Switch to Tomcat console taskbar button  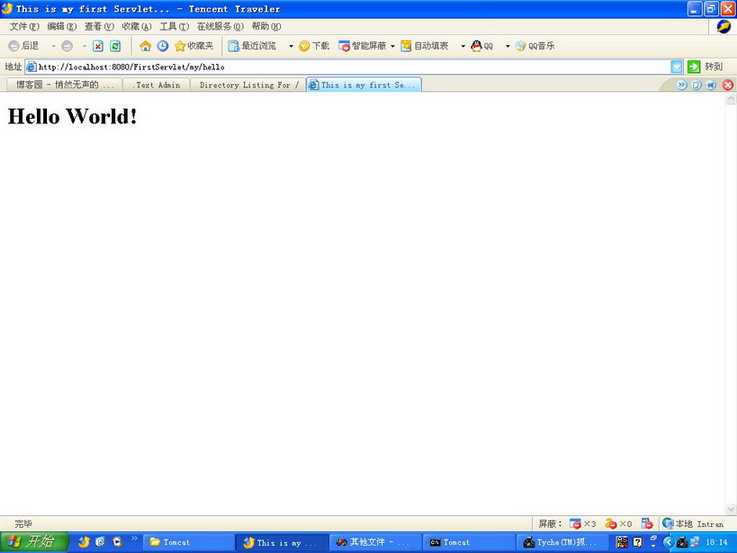(468, 542)
